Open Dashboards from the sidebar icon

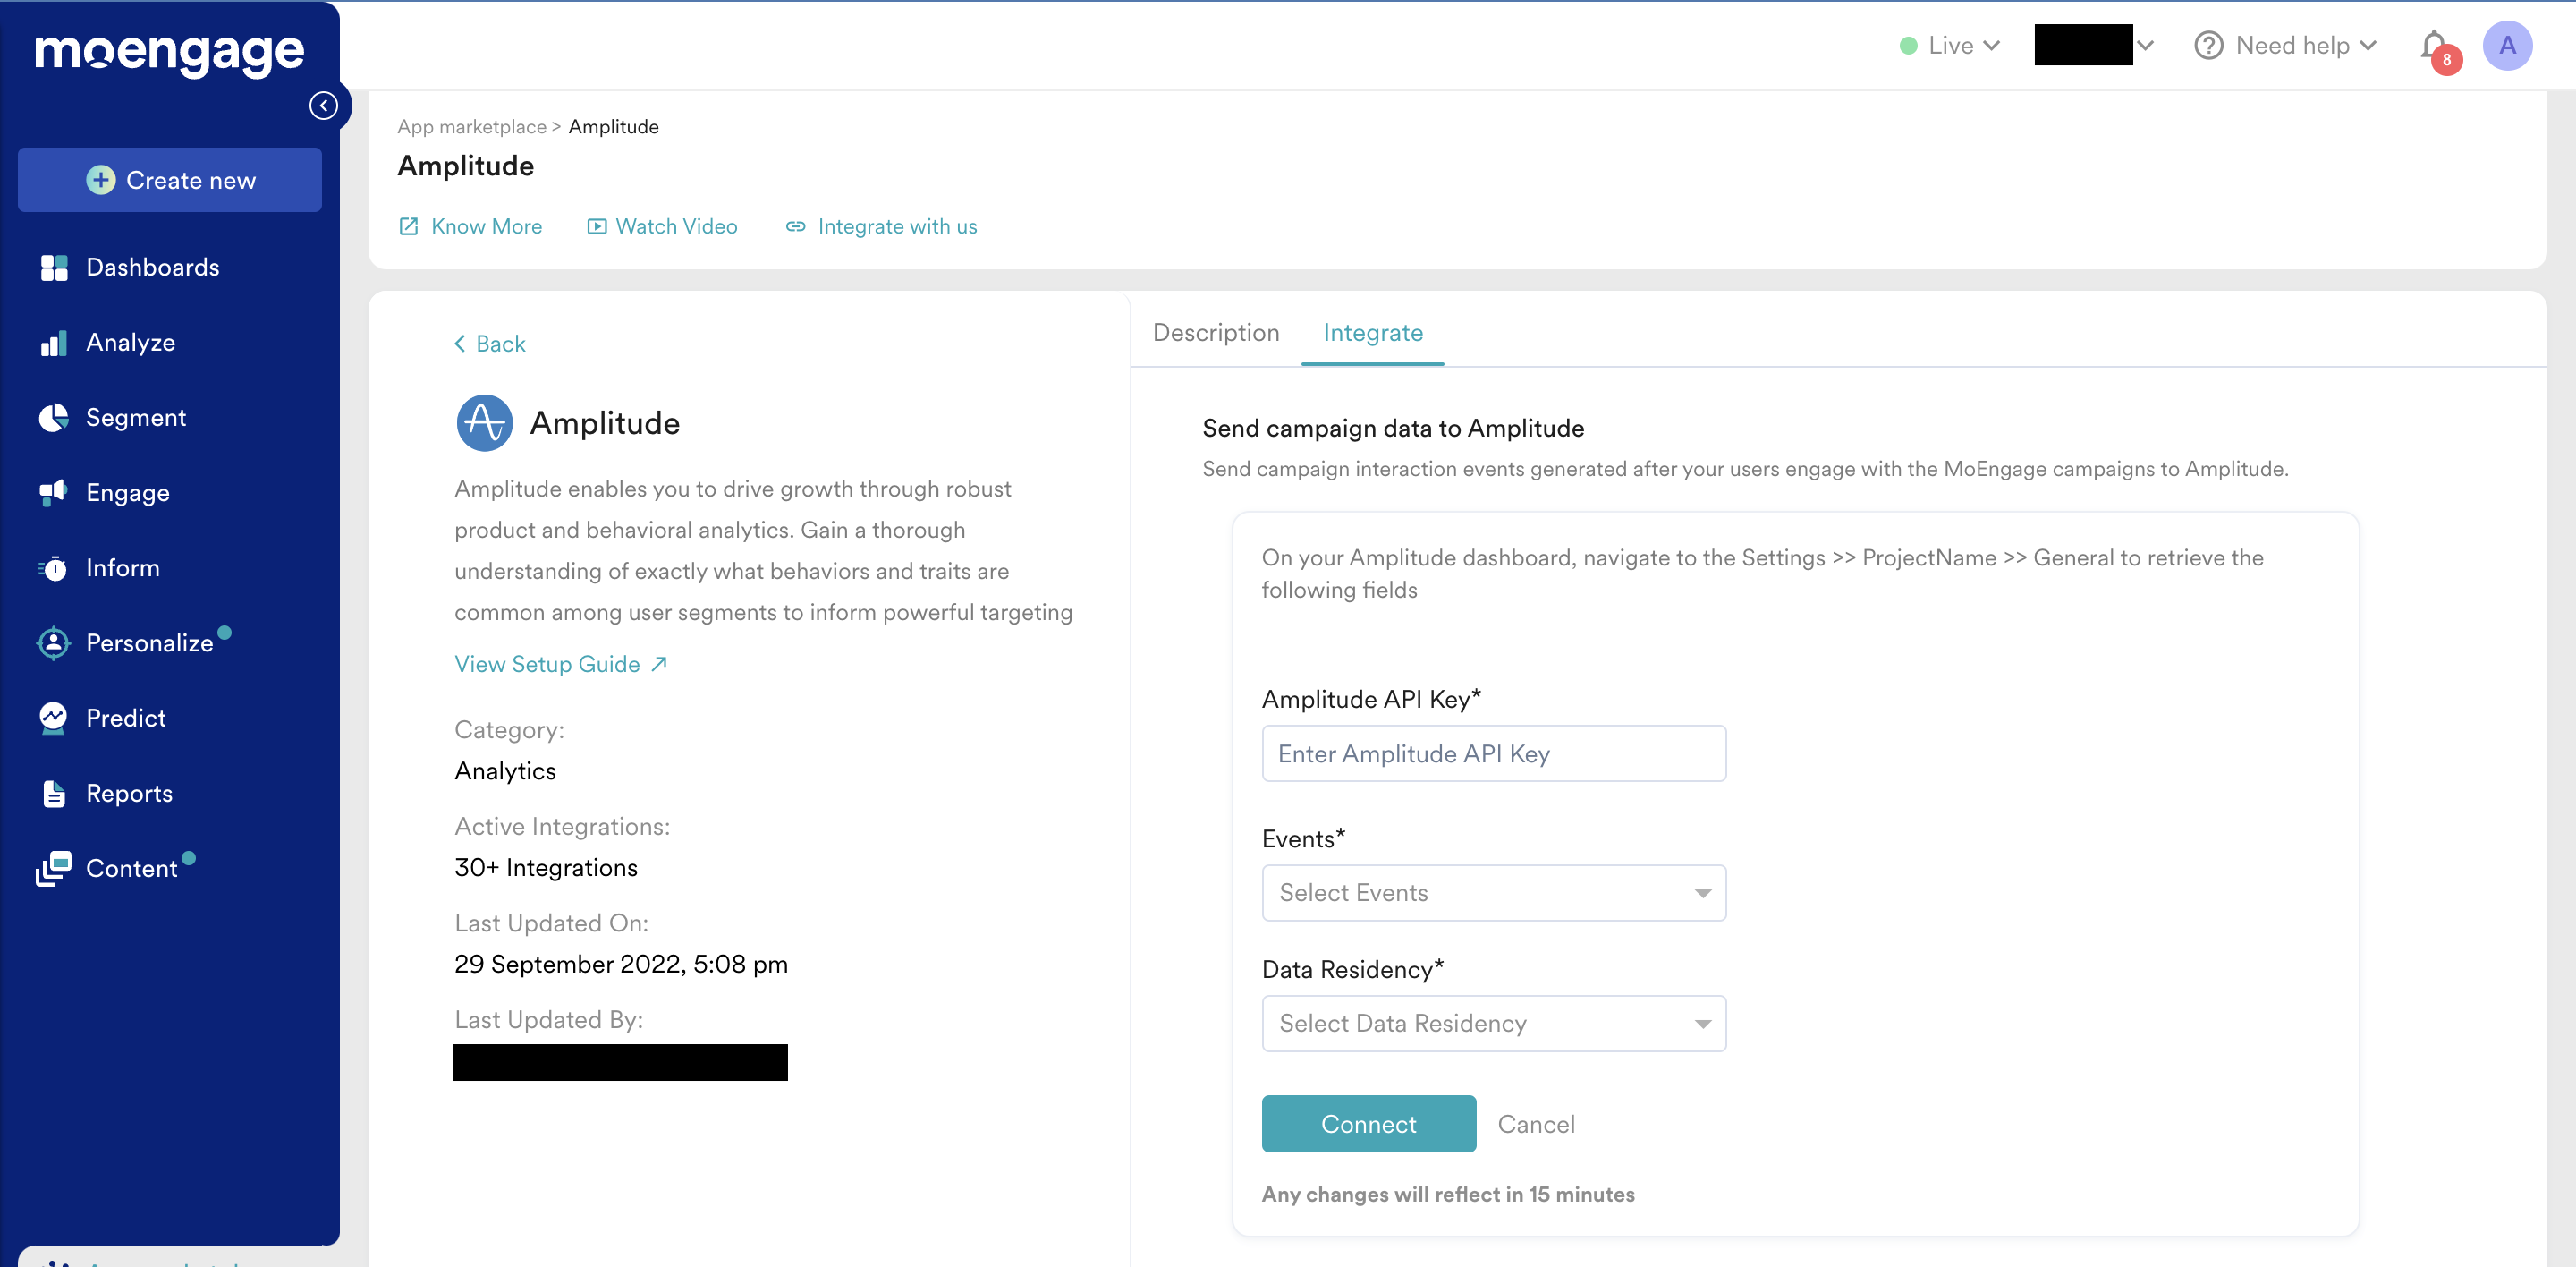pos(53,268)
